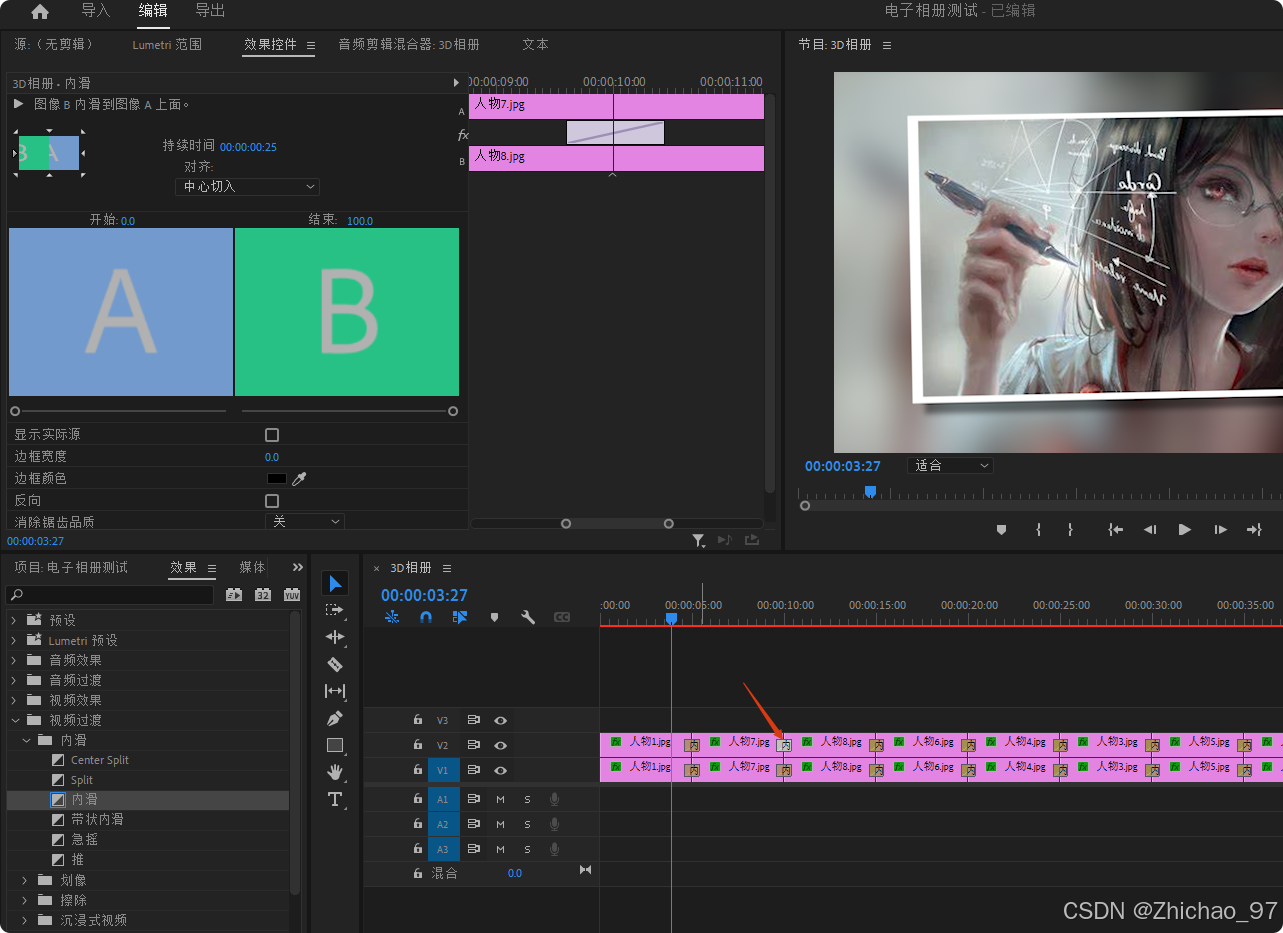This screenshot has width=1283, height=933.
Task: Expand the 擦除 transitions folder
Action: [25, 900]
